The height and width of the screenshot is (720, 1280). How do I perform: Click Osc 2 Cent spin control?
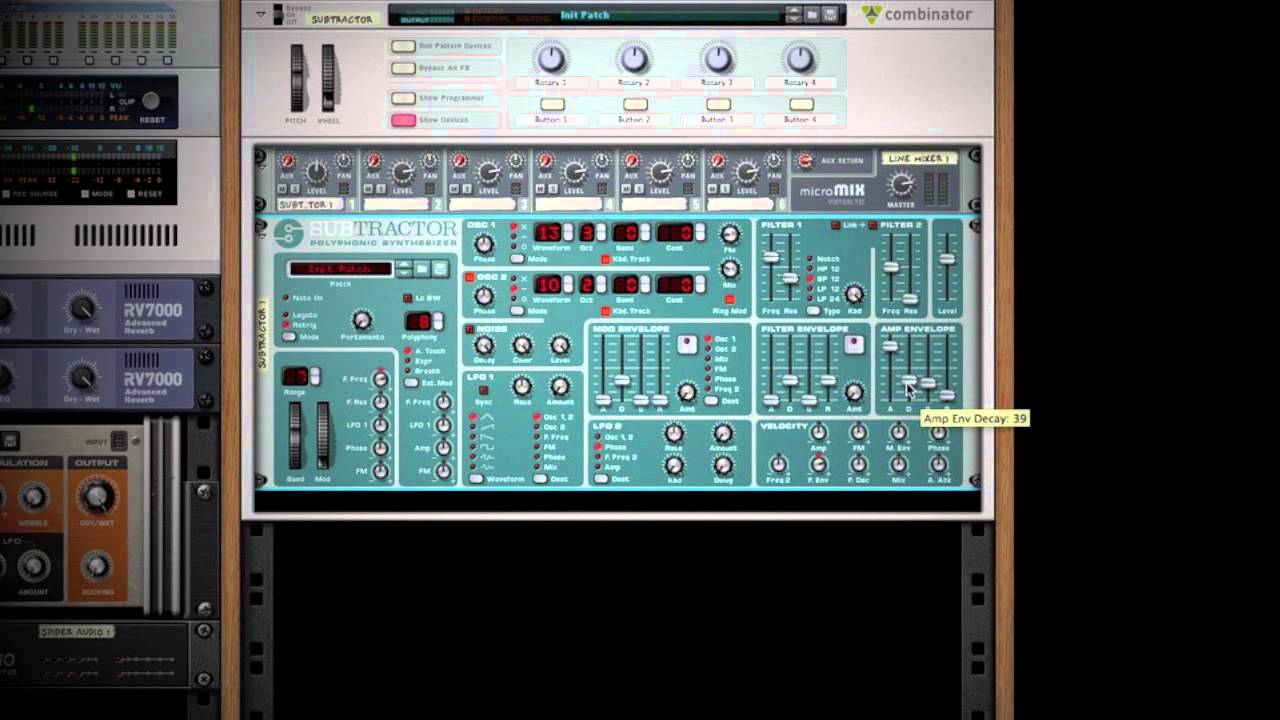coord(699,284)
